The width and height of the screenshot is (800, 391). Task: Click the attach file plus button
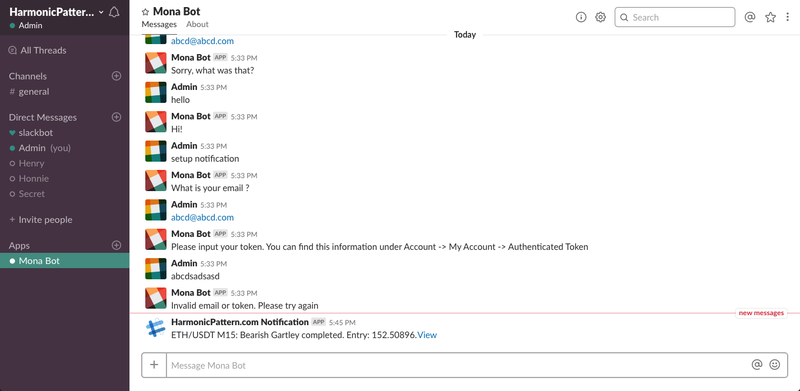(x=154, y=365)
